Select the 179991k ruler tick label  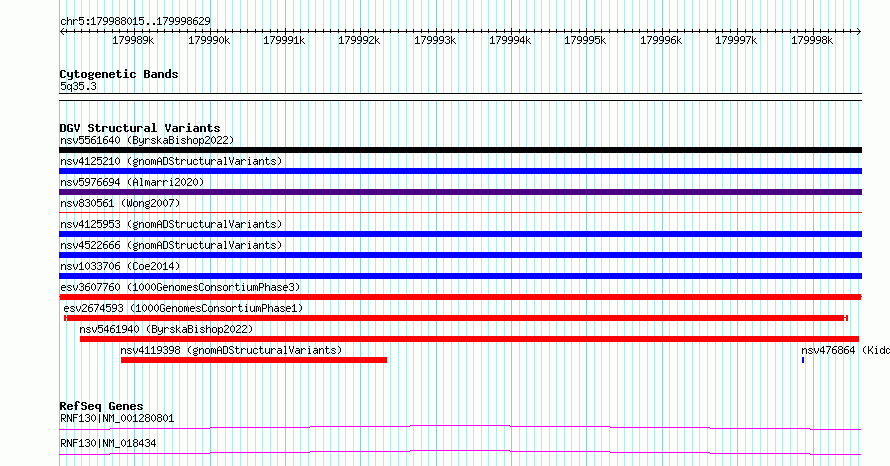(284, 40)
